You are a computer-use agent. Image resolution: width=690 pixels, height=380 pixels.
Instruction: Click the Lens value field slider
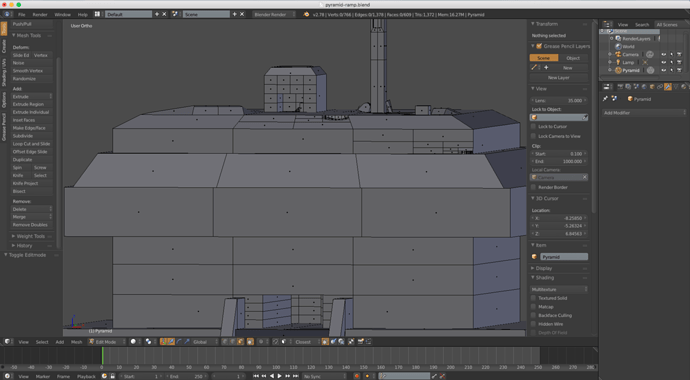coord(559,101)
